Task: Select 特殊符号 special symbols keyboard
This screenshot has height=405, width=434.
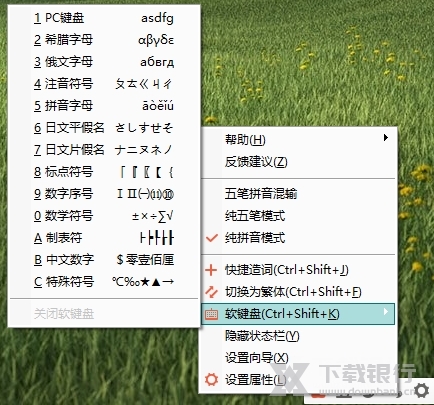Action: click(104, 282)
